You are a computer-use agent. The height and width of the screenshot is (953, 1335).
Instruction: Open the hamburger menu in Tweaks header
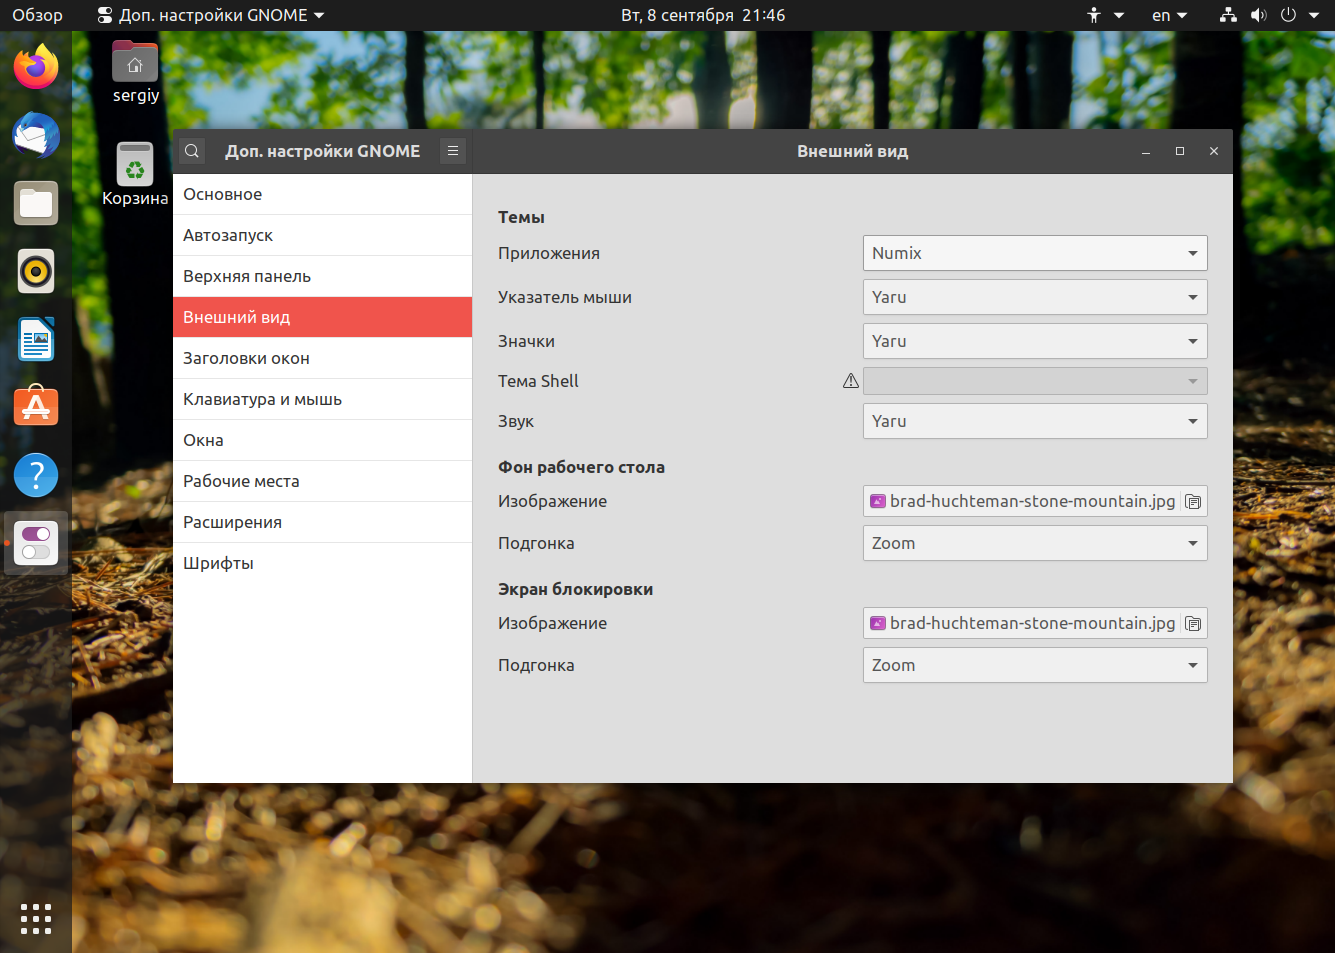tap(453, 151)
